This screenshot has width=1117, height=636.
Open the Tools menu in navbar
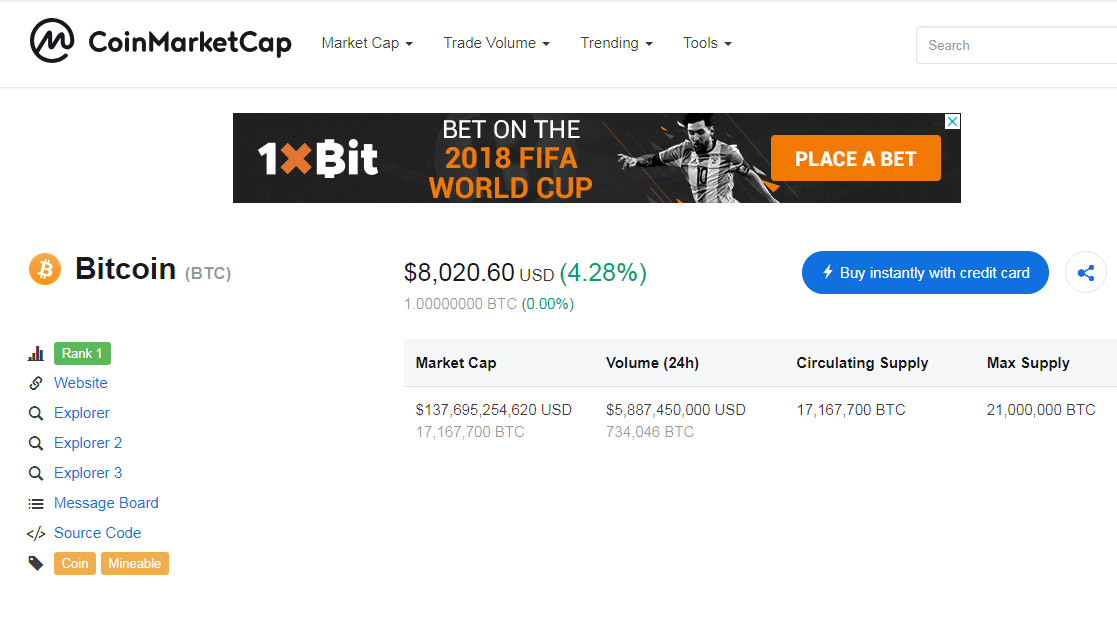(x=707, y=43)
